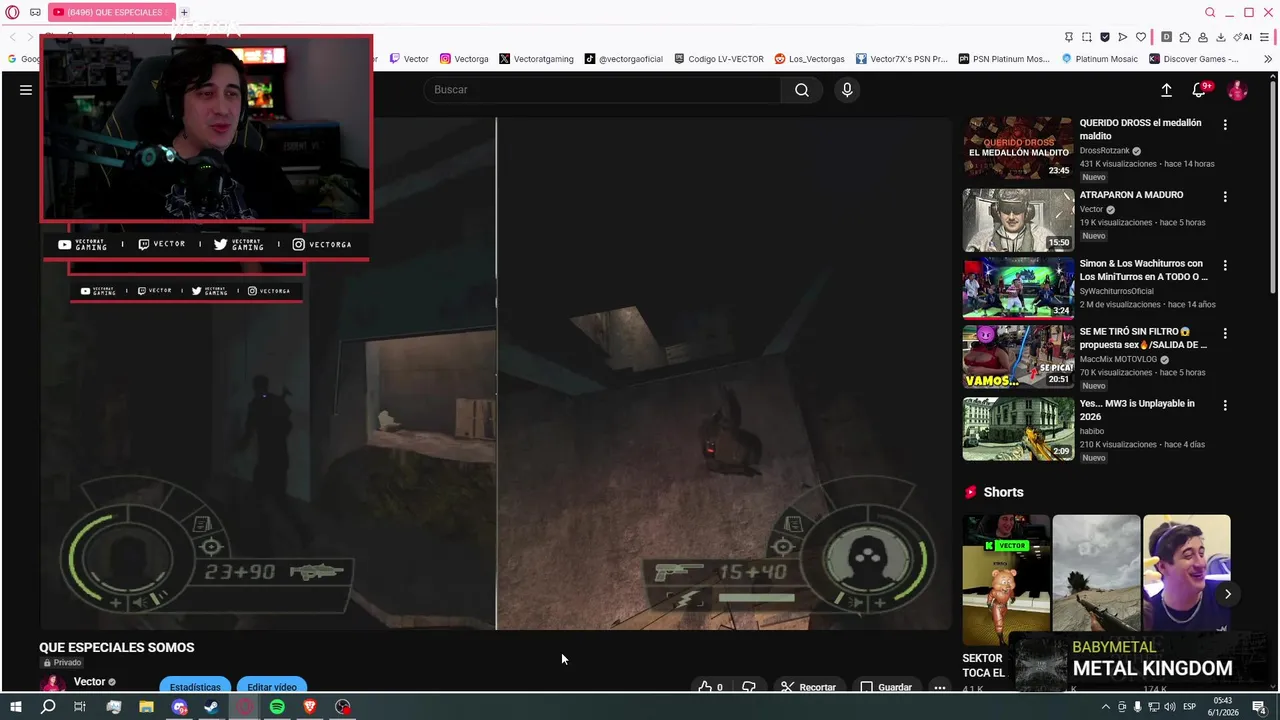This screenshot has height=720, width=1280.
Task: Open Windows taskbar search
Action: pyautogui.click(x=48, y=707)
